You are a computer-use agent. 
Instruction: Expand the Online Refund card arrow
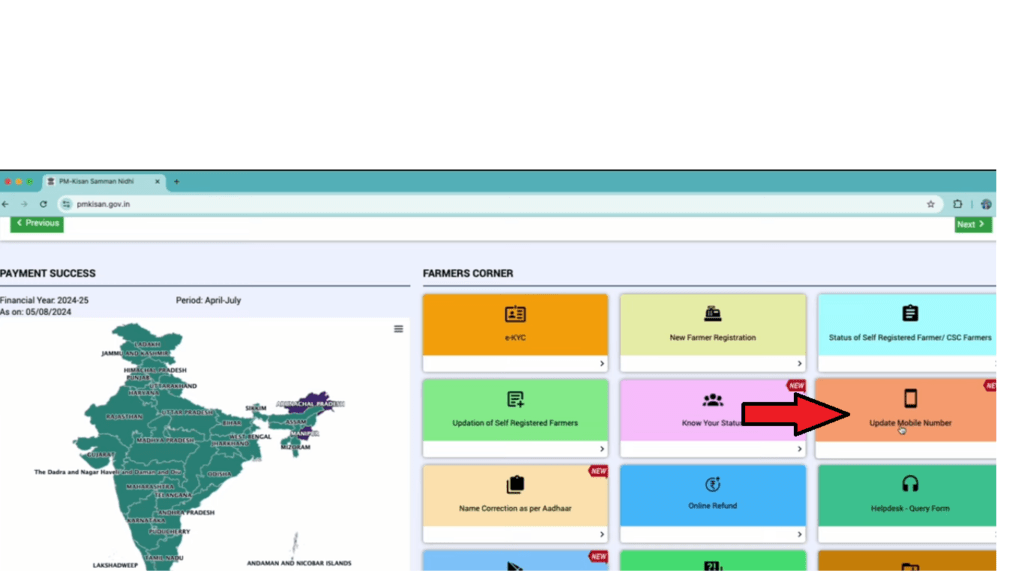point(799,535)
